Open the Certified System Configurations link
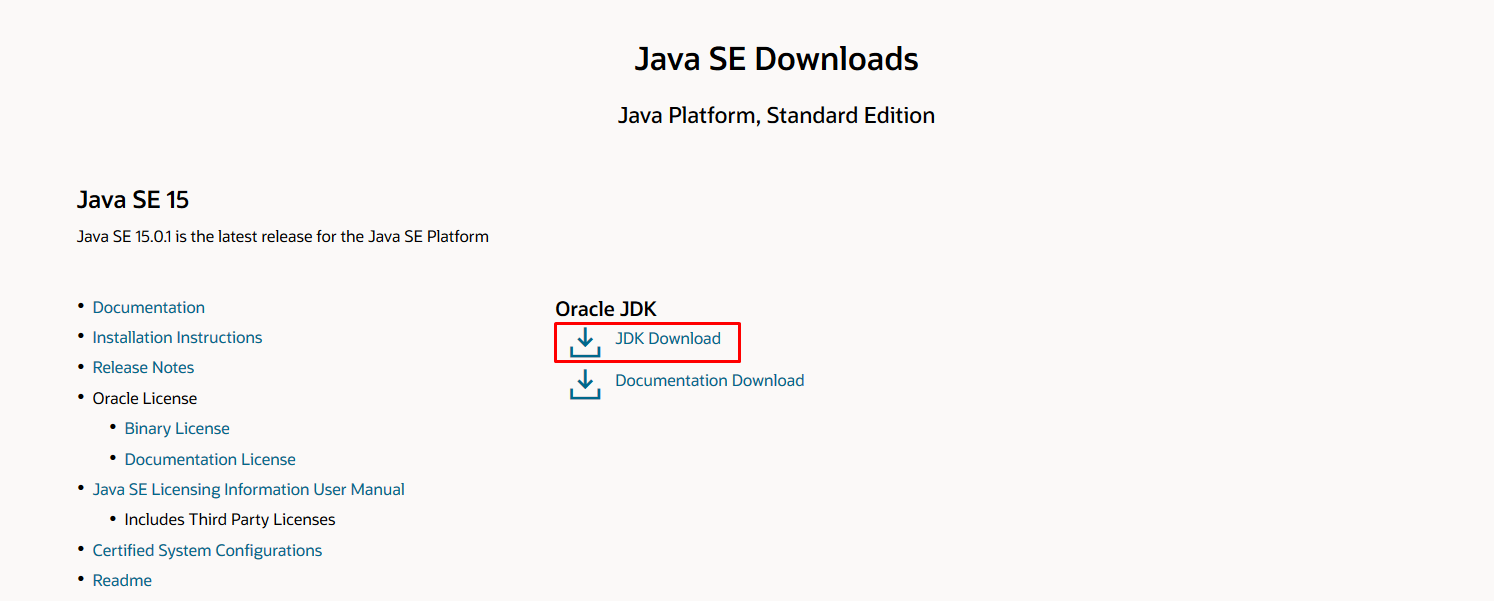Screen dimensions: 1494x601 pyautogui.click(x=208, y=550)
